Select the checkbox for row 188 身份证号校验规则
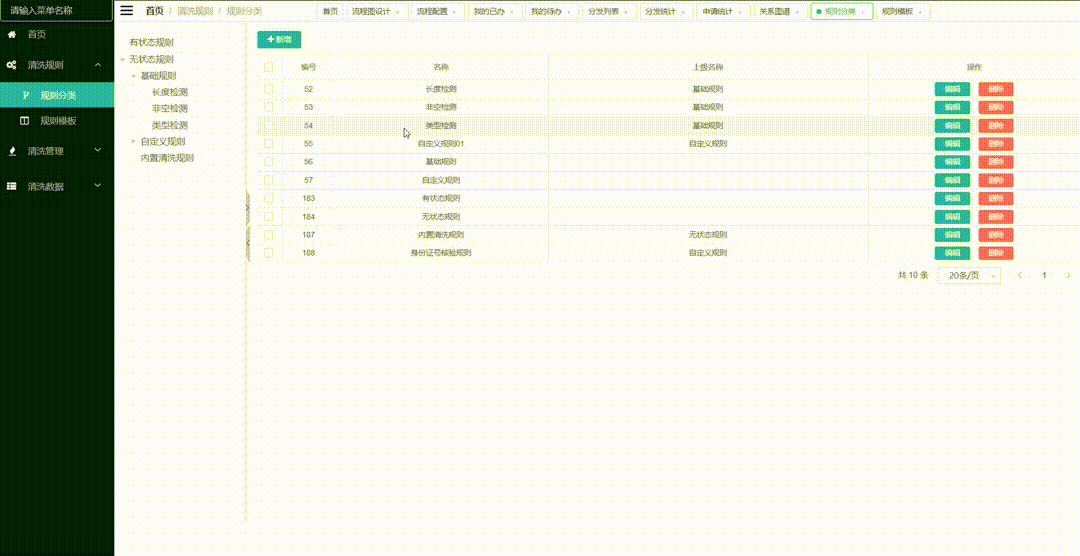Screen dimensions: 1080x556 268,253
